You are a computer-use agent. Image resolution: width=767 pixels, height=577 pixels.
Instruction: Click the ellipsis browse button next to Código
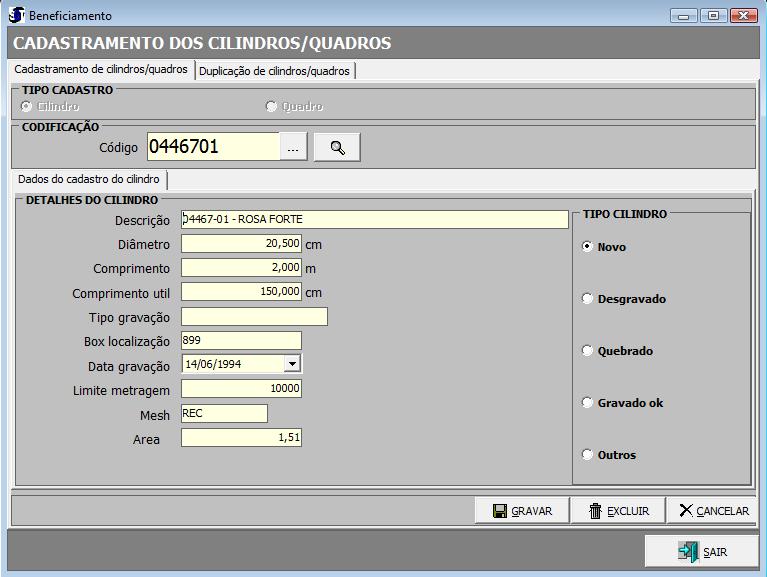coord(293,148)
